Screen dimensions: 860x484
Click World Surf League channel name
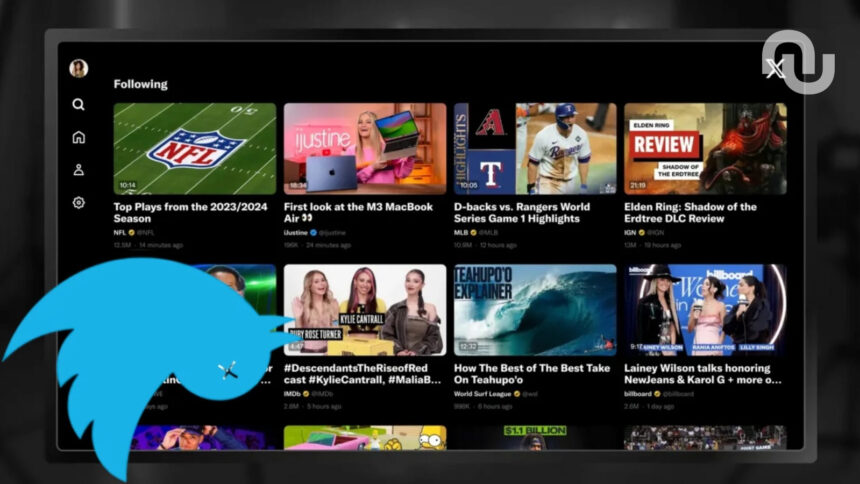pyautogui.click(x=483, y=394)
